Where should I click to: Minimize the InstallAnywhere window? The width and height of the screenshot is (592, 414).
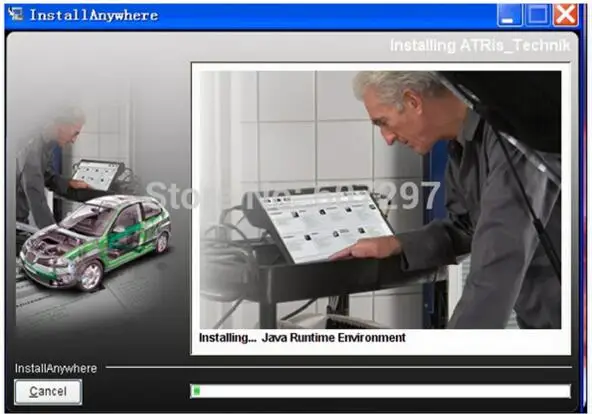(x=510, y=15)
